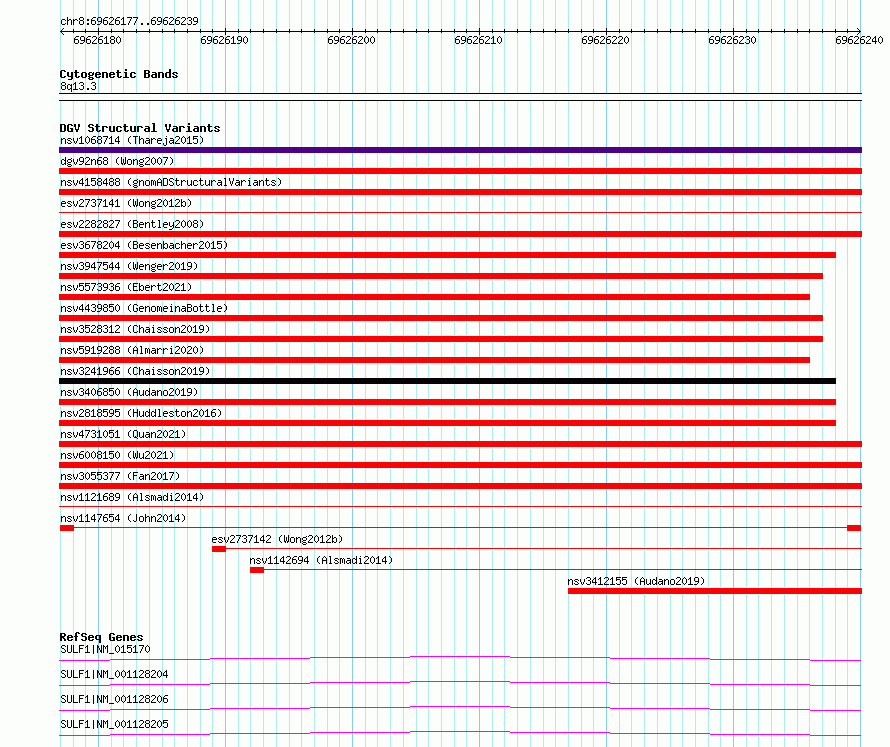Open variant nsv1068714 (Thareja2015)

132,140
